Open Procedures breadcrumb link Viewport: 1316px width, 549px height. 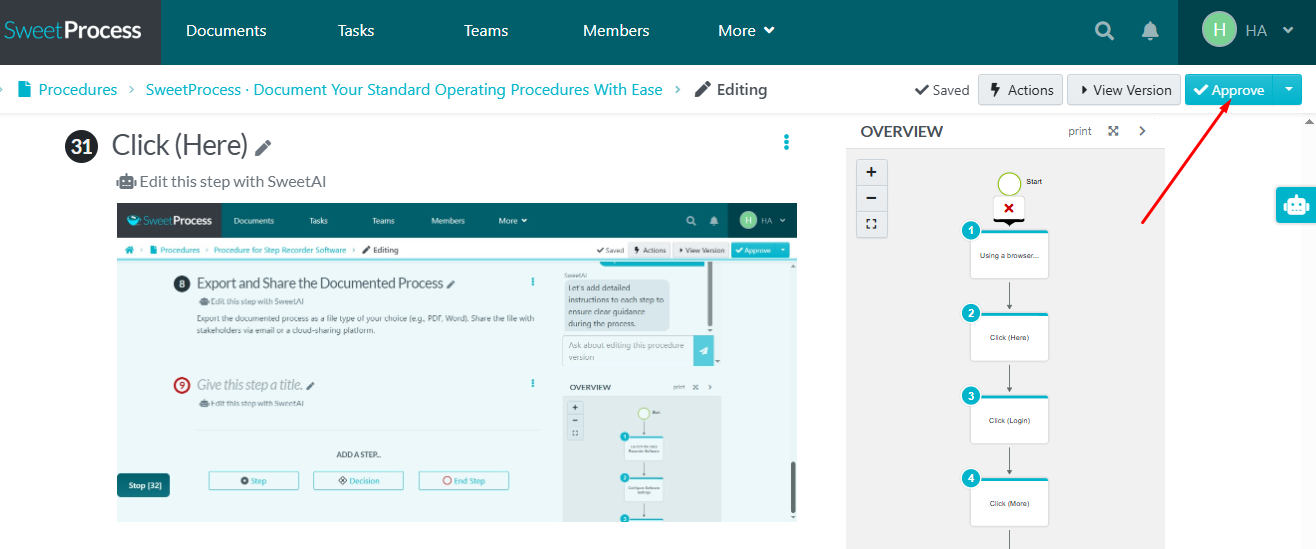coord(78,89)
